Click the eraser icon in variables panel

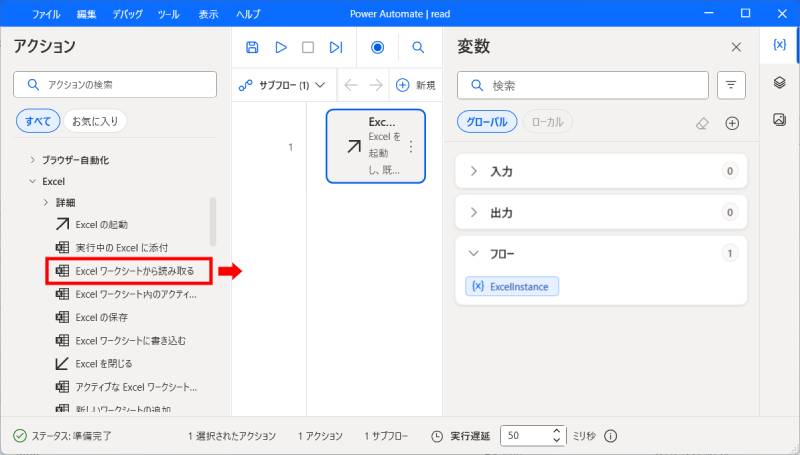703,123
